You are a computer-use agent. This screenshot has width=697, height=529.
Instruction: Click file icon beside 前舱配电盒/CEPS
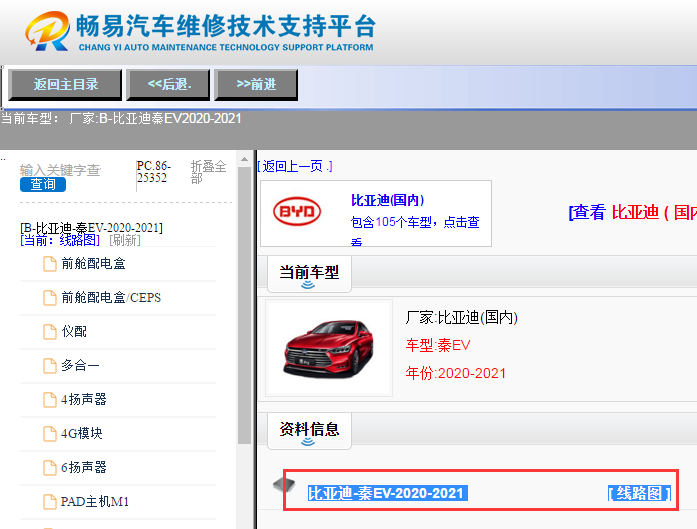50,298
